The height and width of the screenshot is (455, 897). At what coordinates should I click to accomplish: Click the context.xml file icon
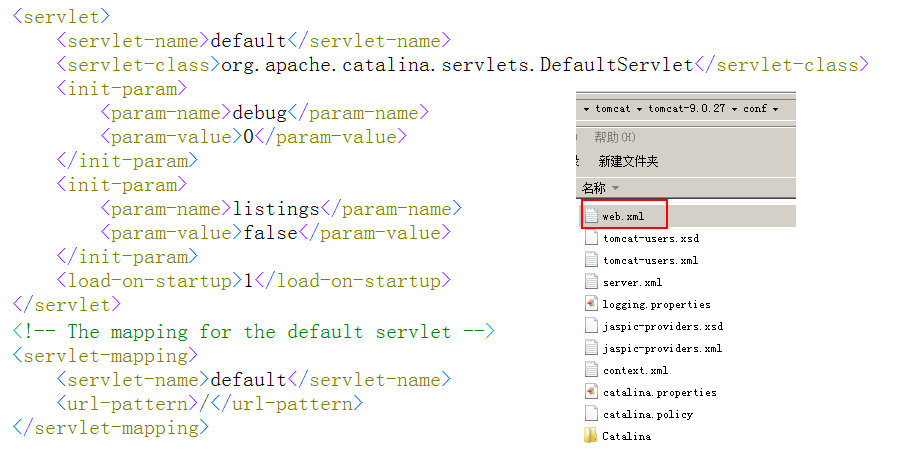click(591, 370)
